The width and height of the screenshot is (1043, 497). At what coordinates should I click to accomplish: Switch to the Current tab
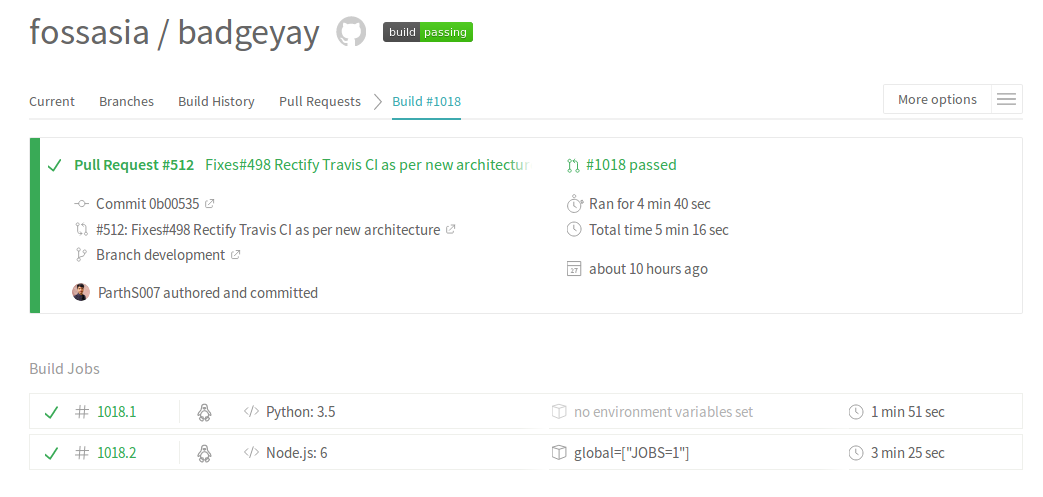(x=52, y=101)
